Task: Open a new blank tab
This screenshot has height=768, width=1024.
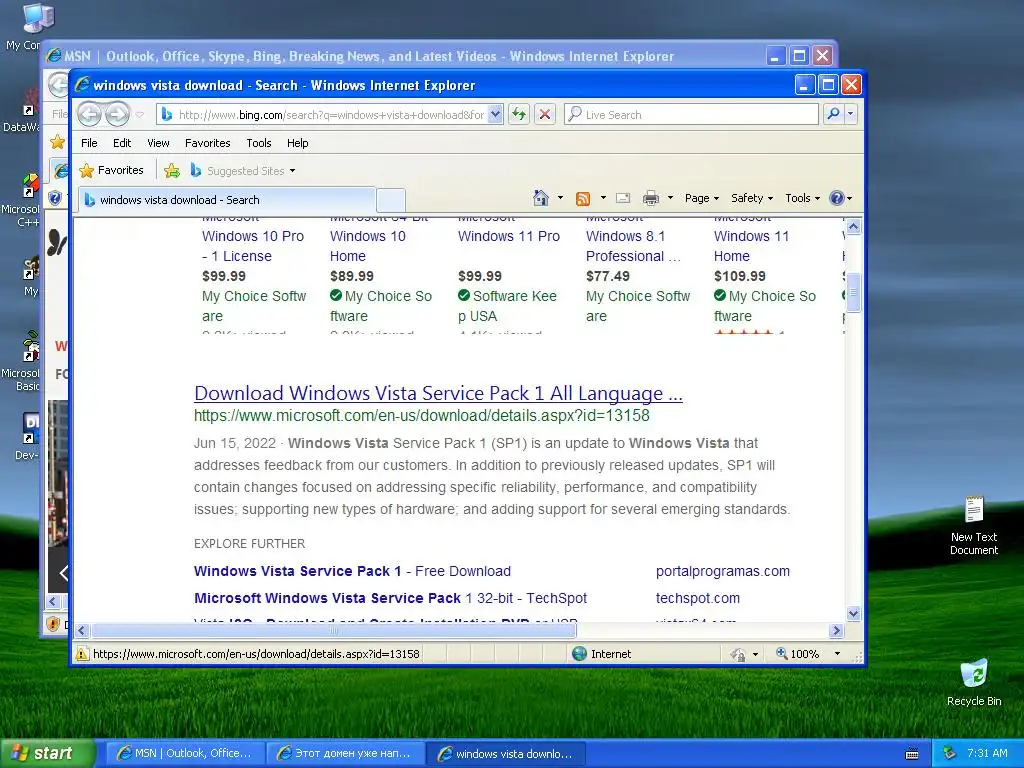Action: point(391,200)
